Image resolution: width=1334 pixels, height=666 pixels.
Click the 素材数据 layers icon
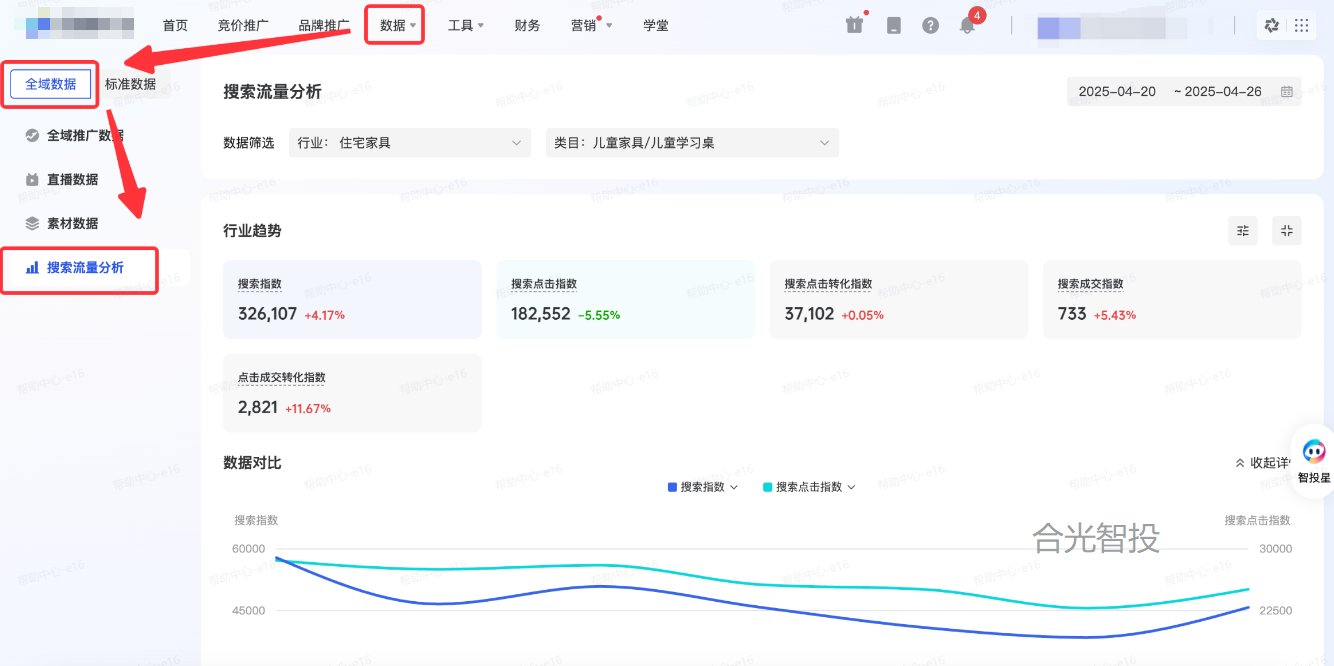click(32, 223)
